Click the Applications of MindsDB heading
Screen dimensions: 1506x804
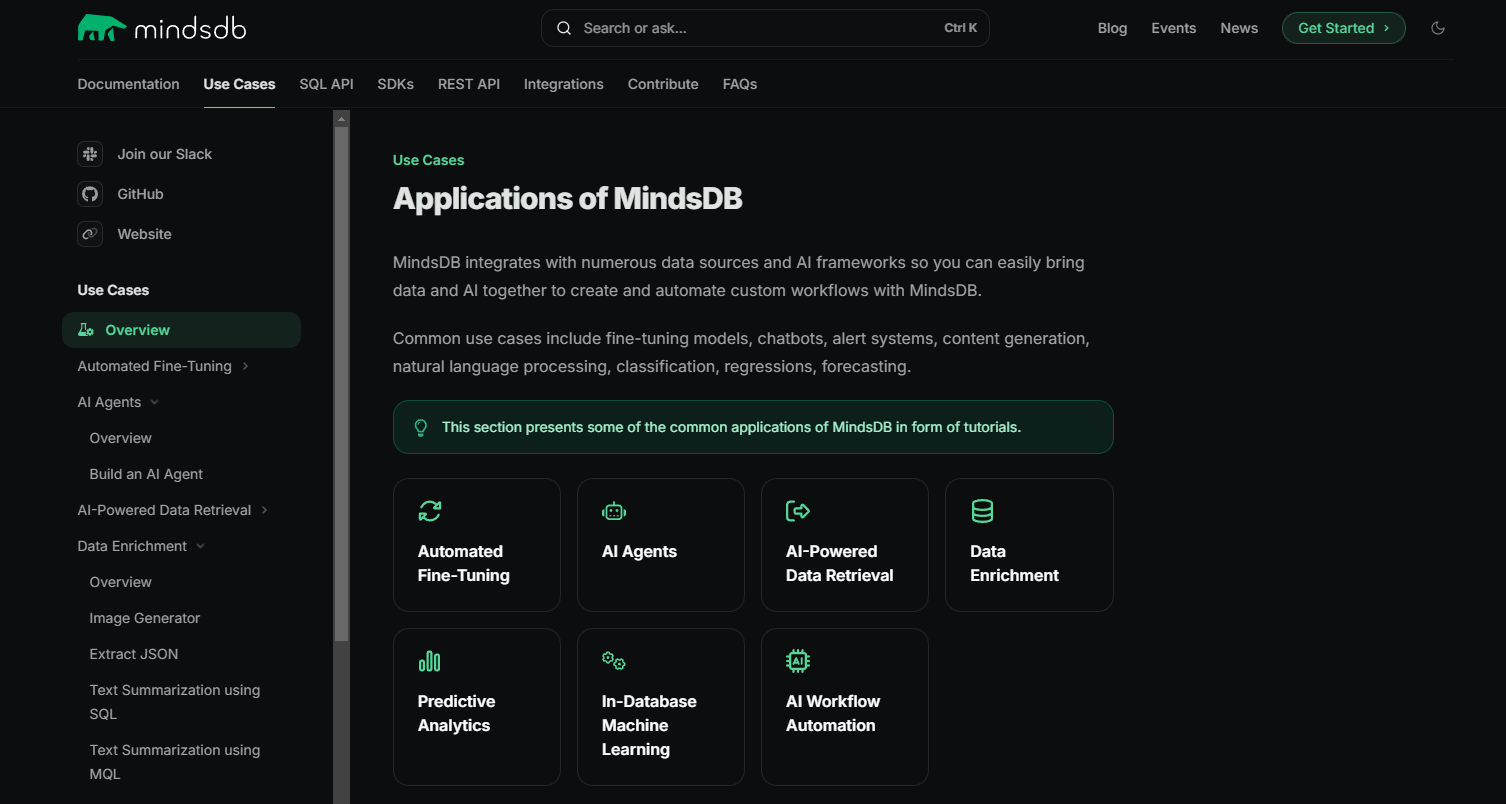[x=567, y=198]
